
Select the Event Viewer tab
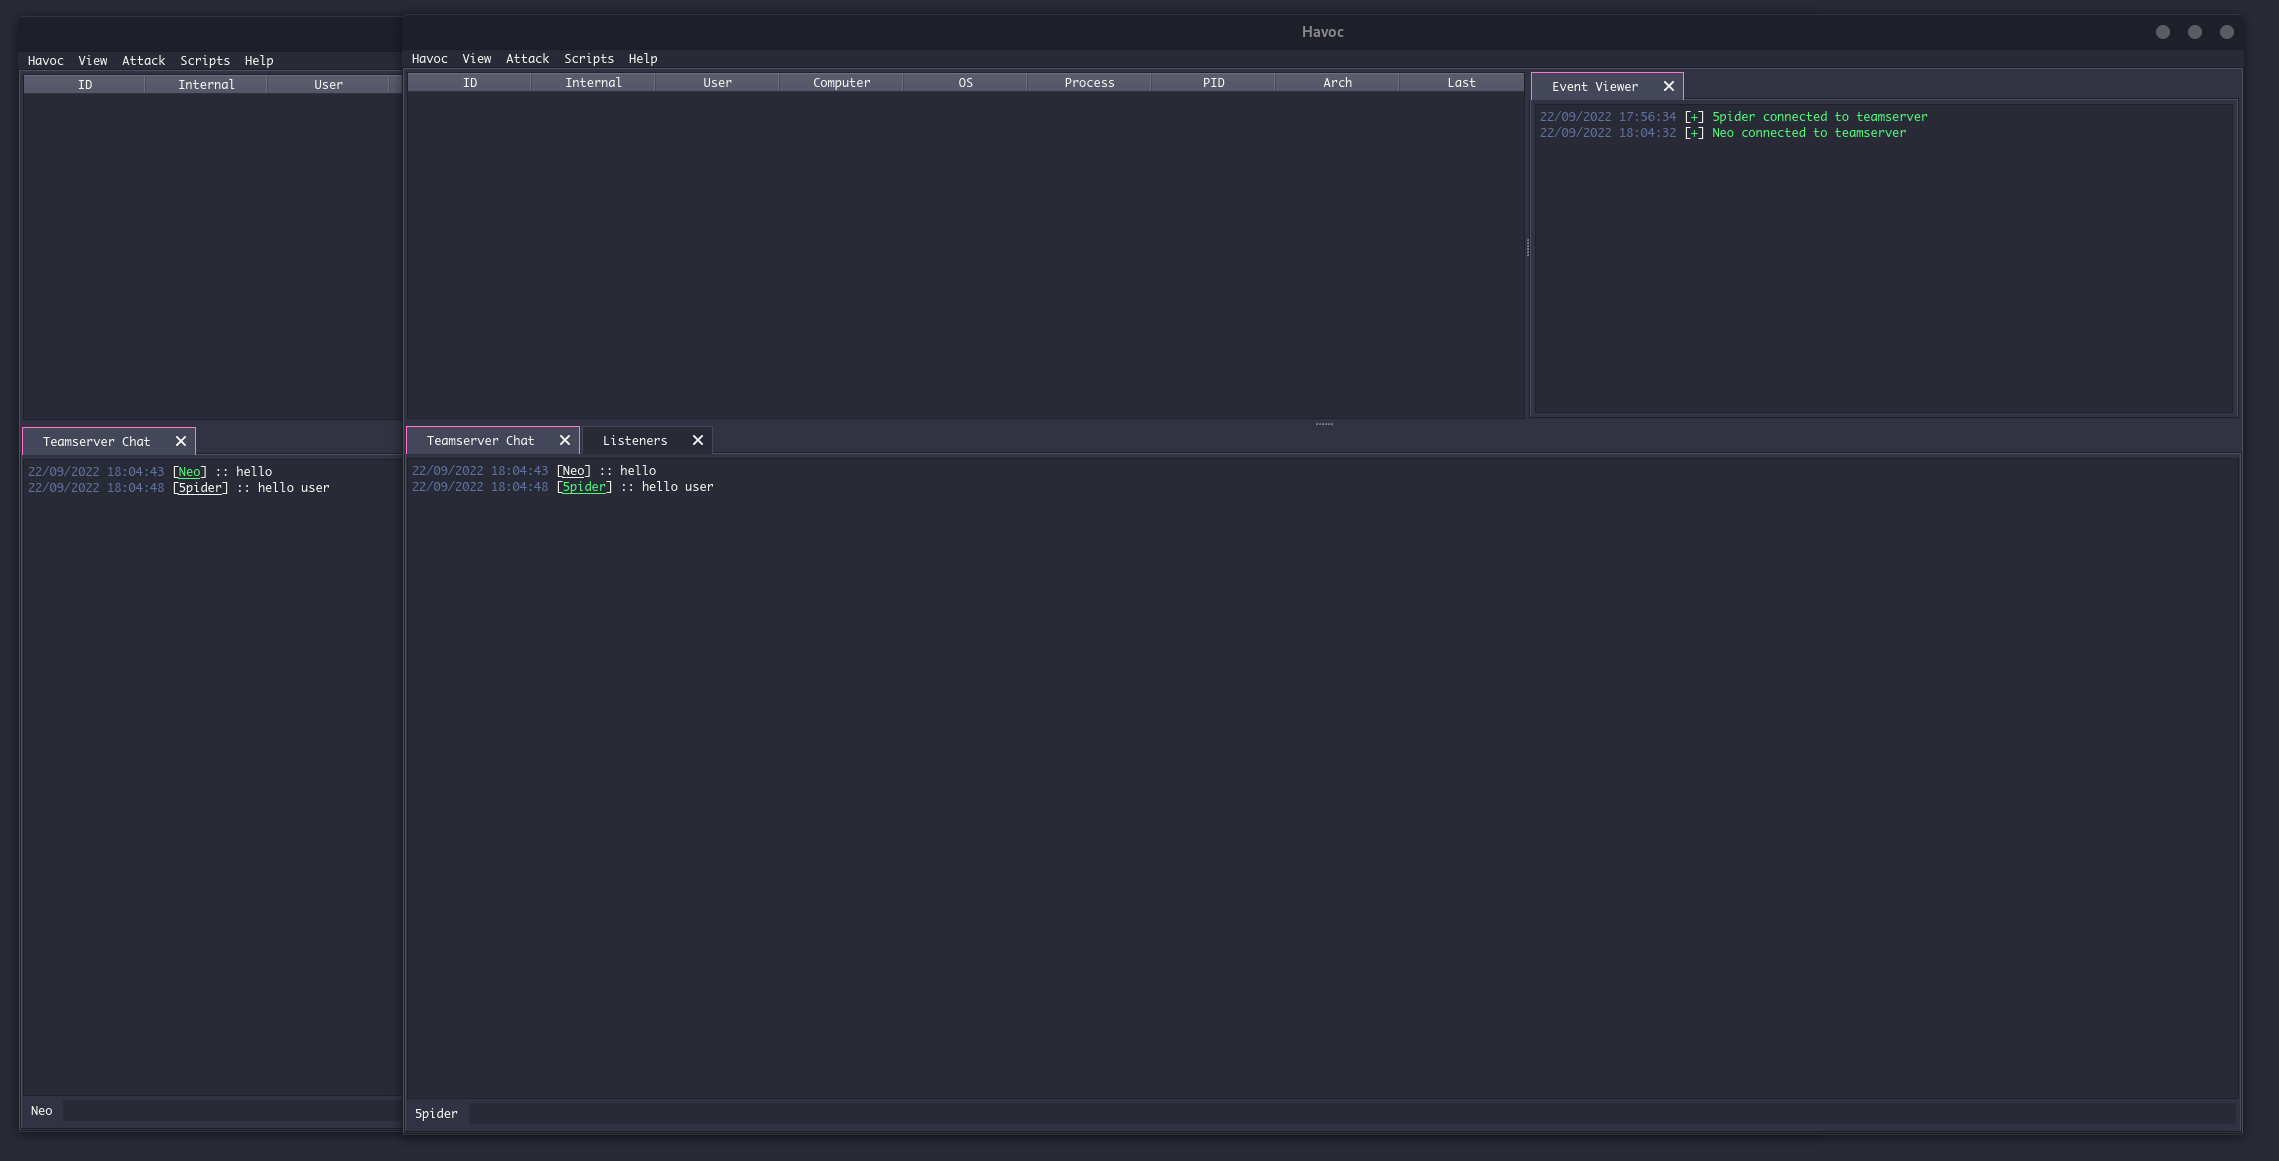click(1594, 86)
